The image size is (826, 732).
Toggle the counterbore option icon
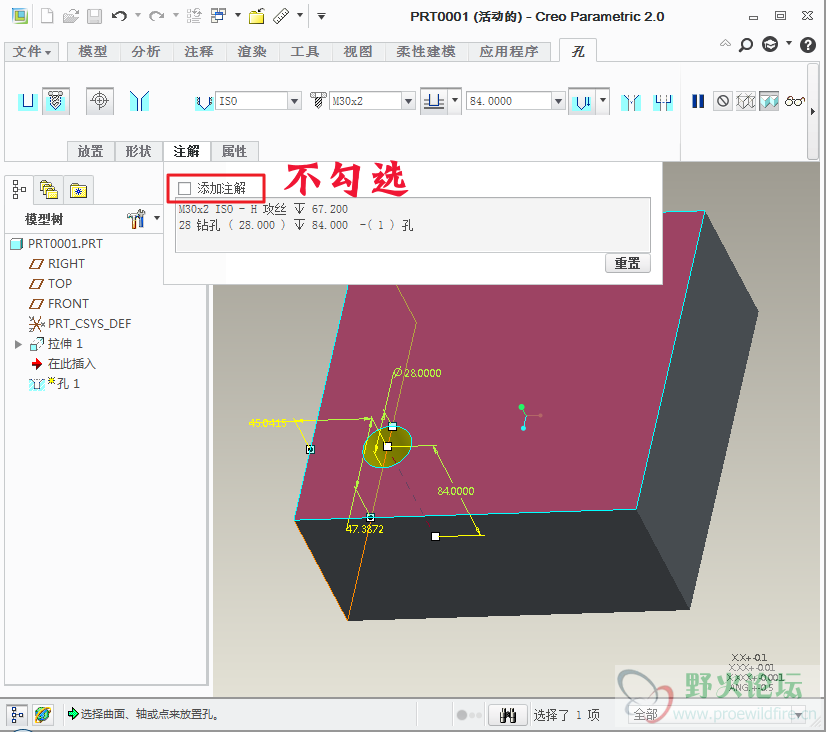(663, 102)
